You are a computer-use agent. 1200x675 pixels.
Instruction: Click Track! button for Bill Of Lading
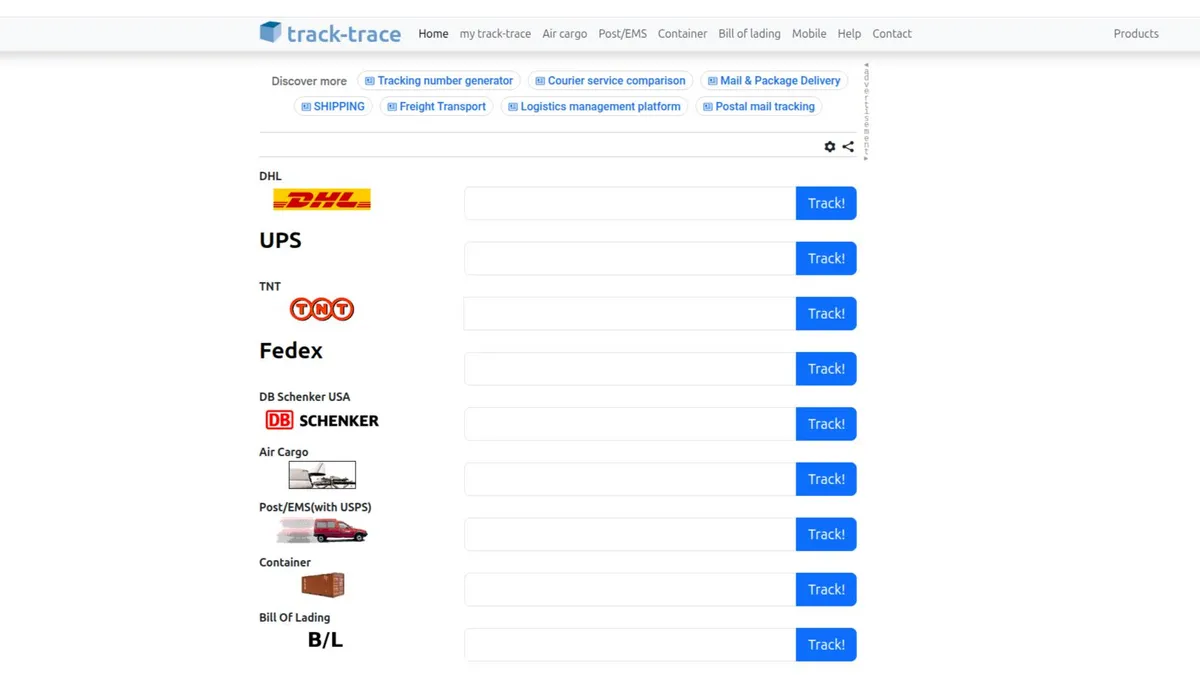click(x=826, y=644)
